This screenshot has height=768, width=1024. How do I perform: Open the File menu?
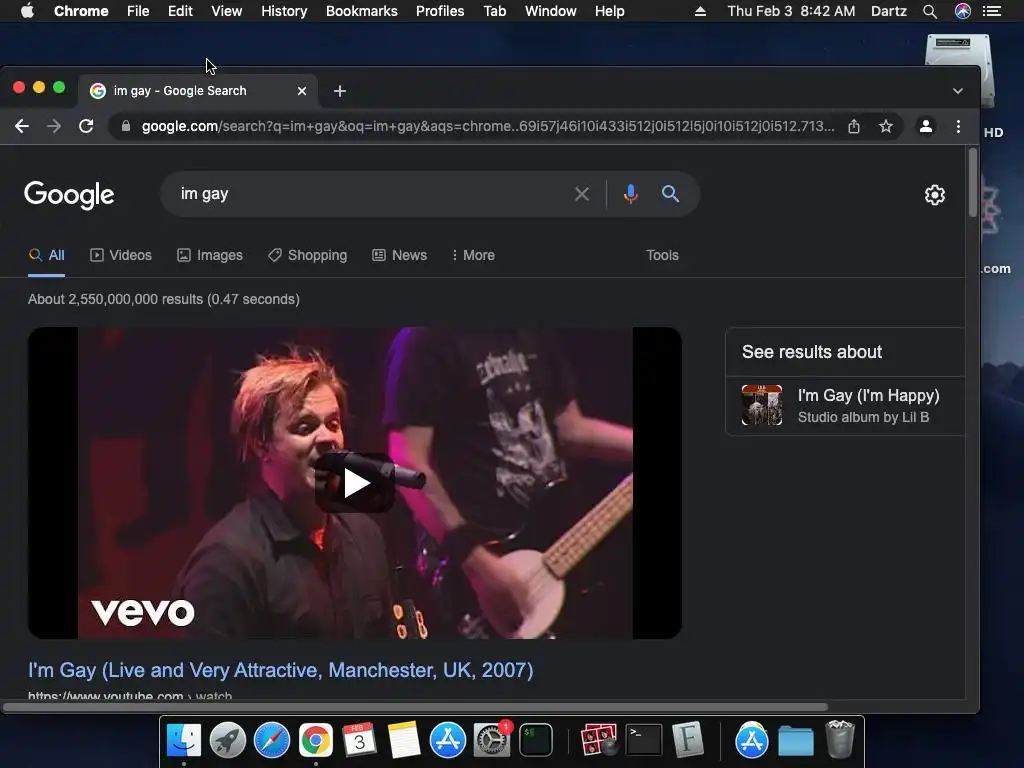pos(138,11)
